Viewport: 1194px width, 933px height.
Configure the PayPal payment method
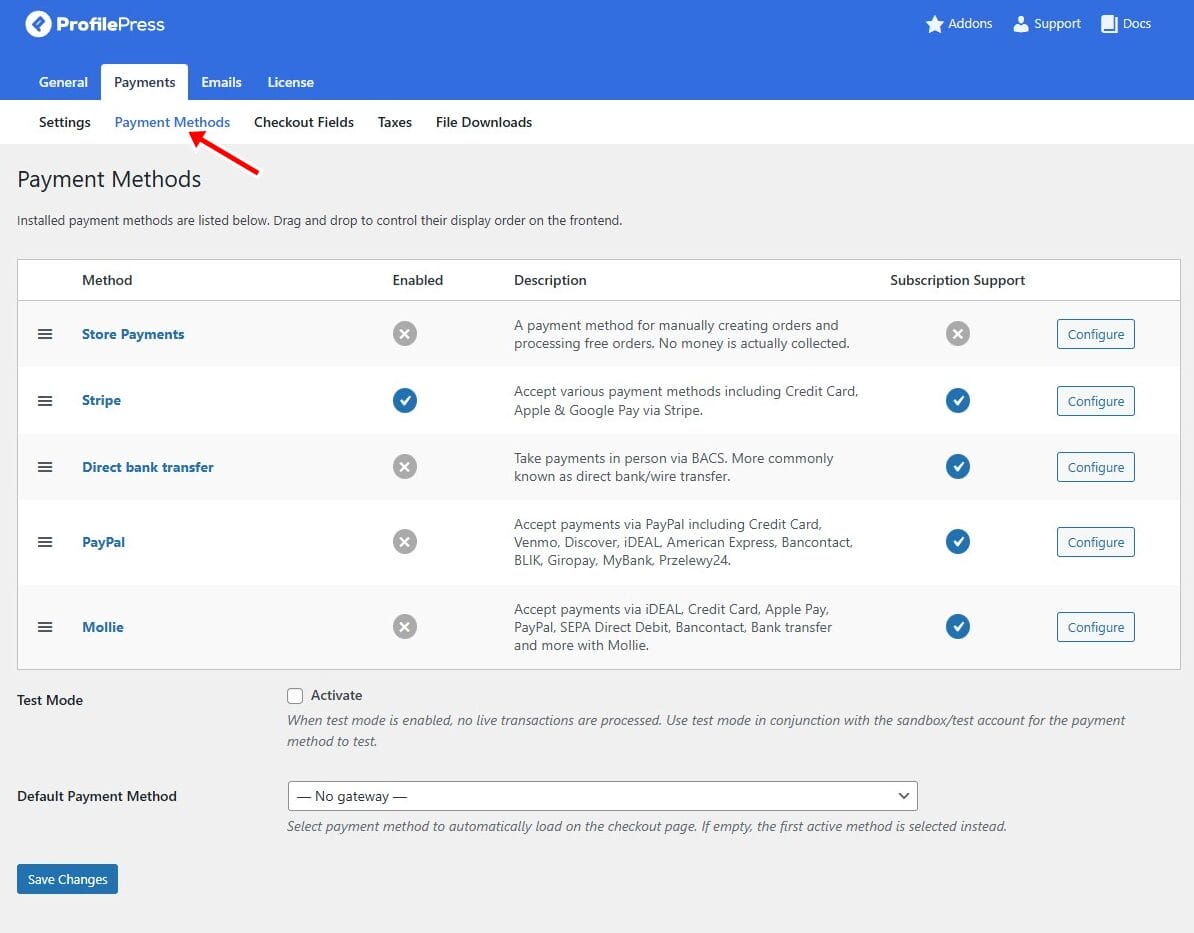tap(1095, 542)
